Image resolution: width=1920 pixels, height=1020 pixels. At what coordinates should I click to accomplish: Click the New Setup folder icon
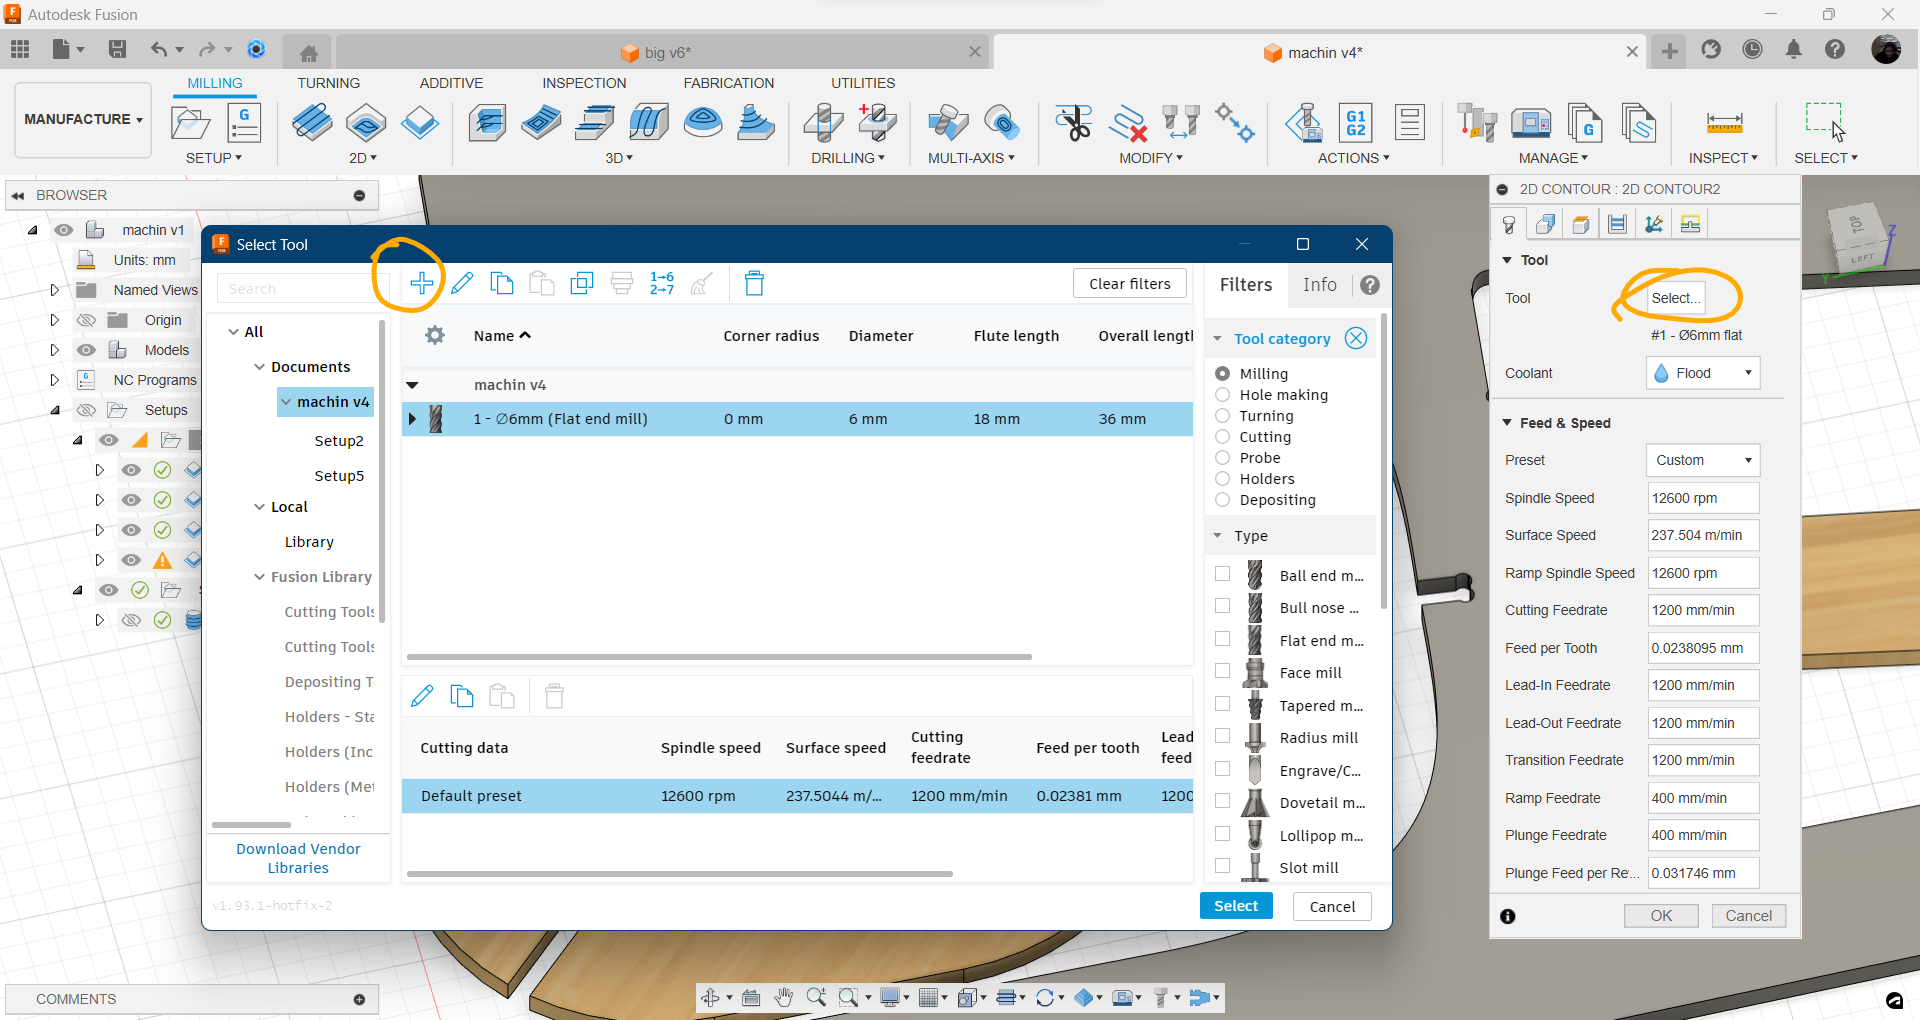click(x=190, y=123)
